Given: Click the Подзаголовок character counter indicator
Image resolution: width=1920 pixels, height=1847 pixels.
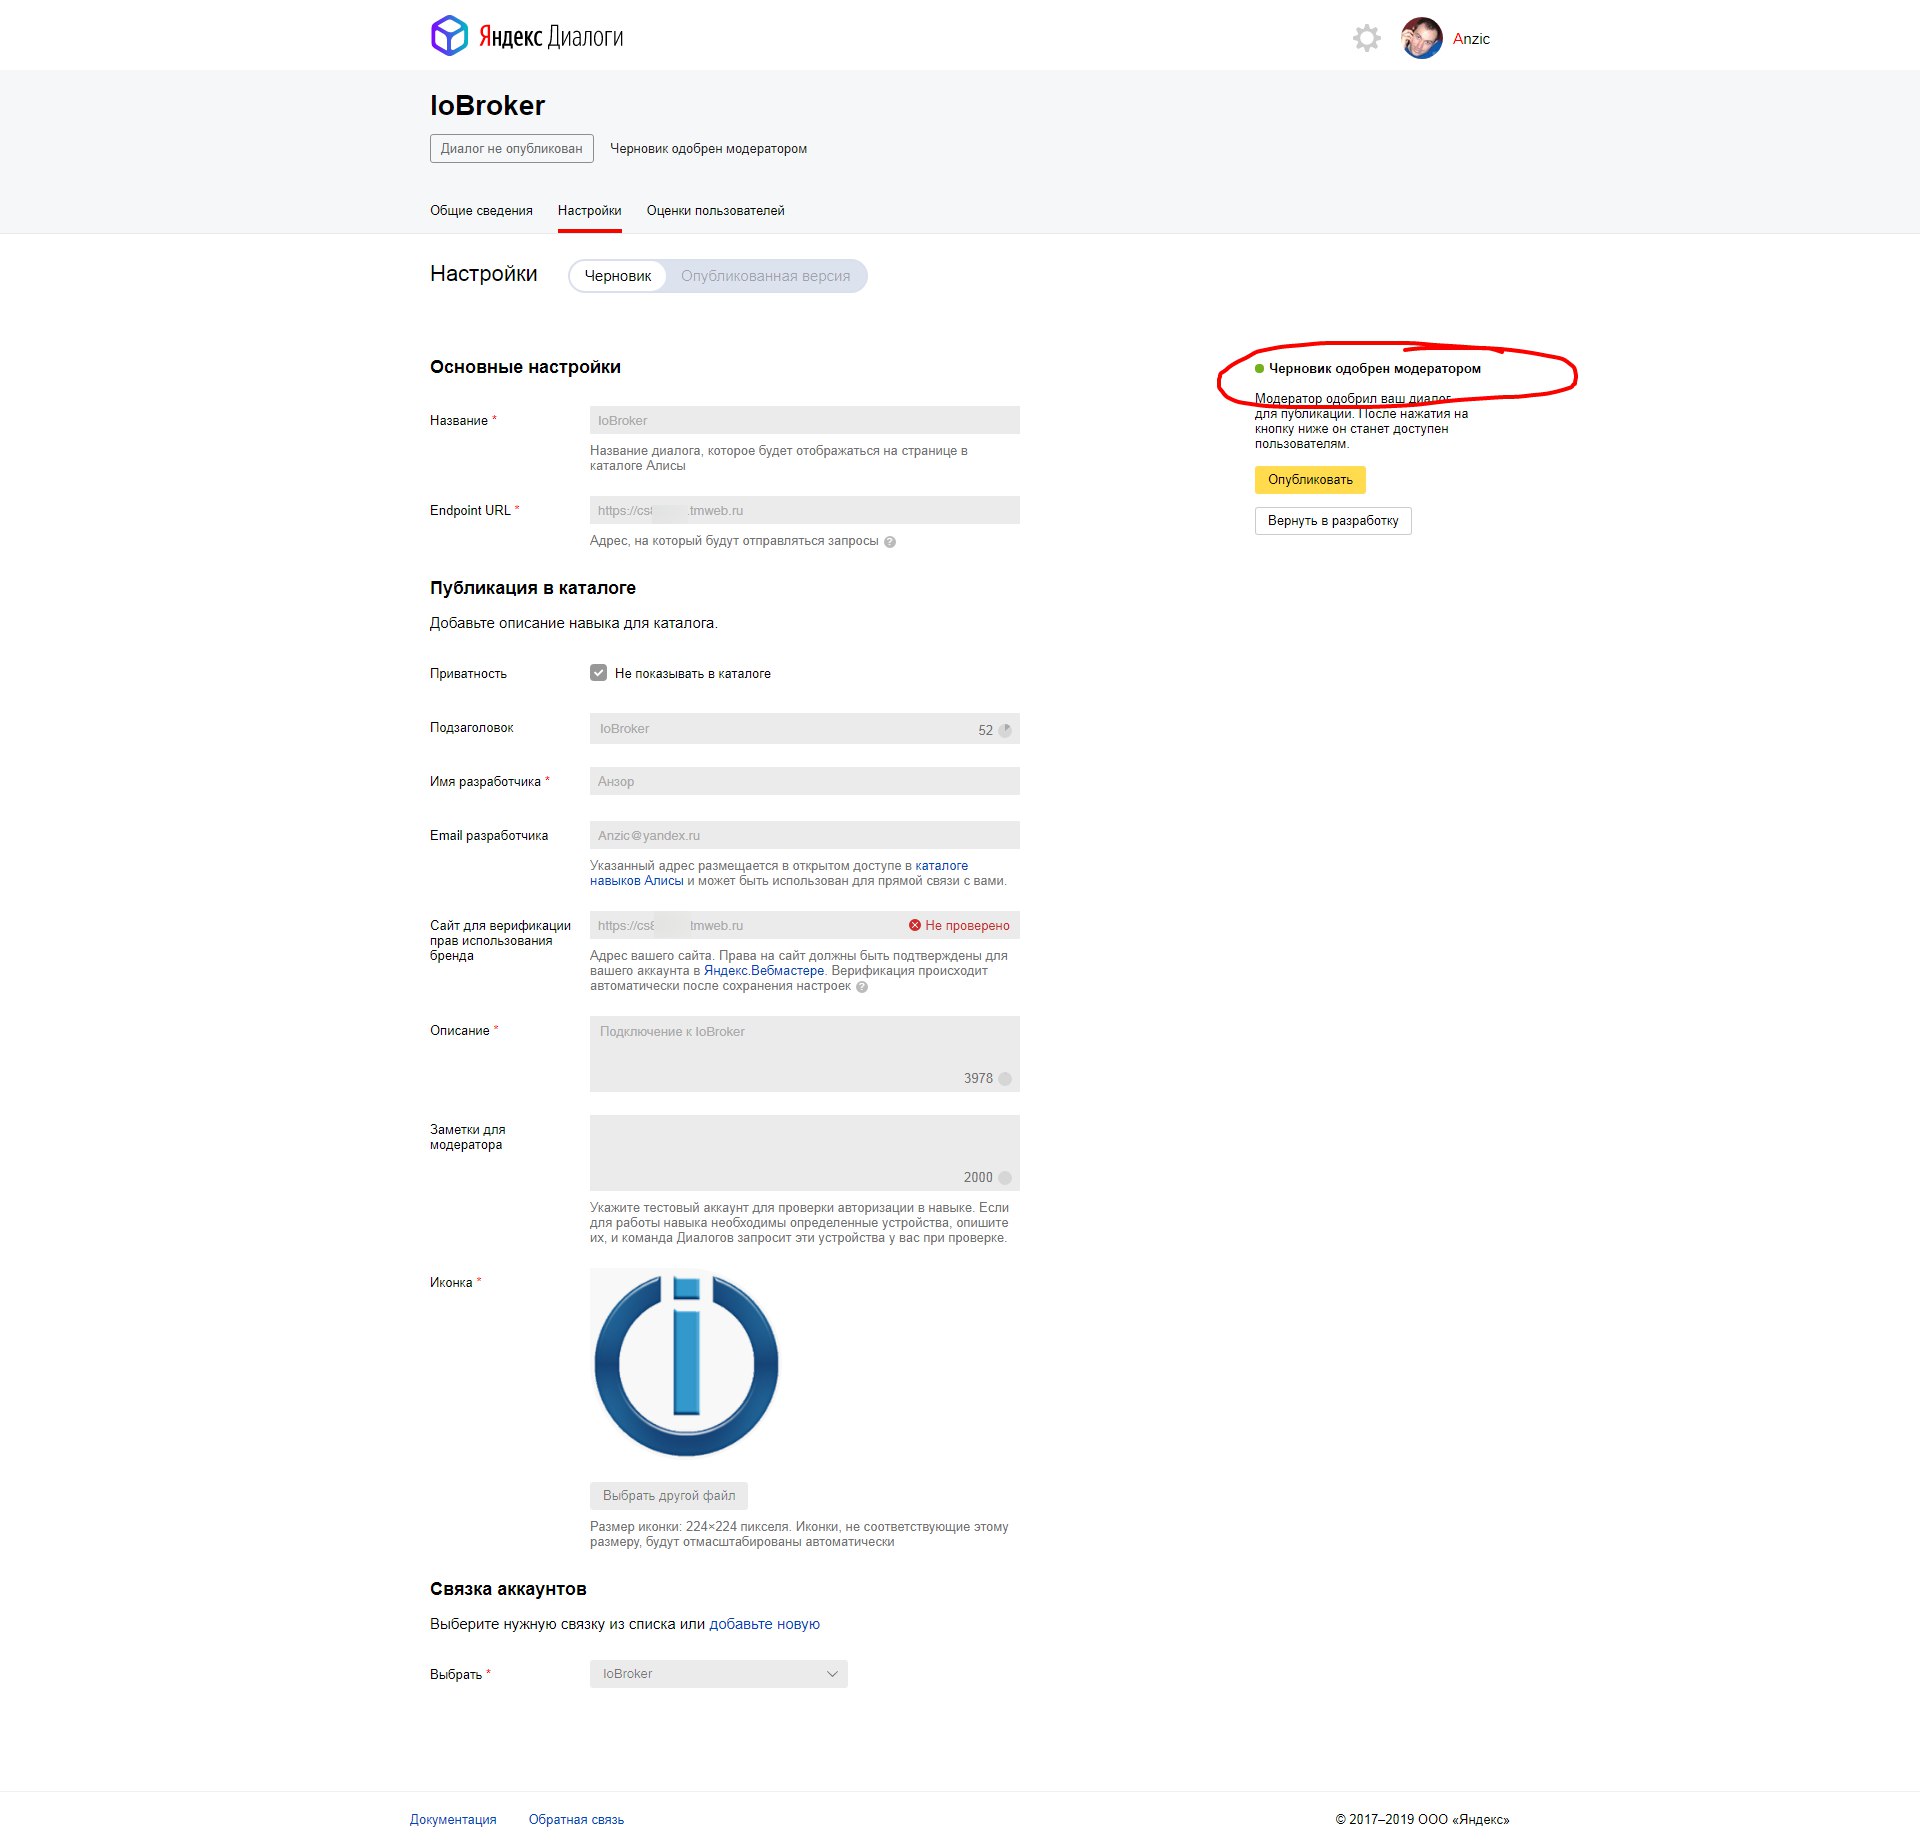Looking at the screenshot, I should 1005,730.
